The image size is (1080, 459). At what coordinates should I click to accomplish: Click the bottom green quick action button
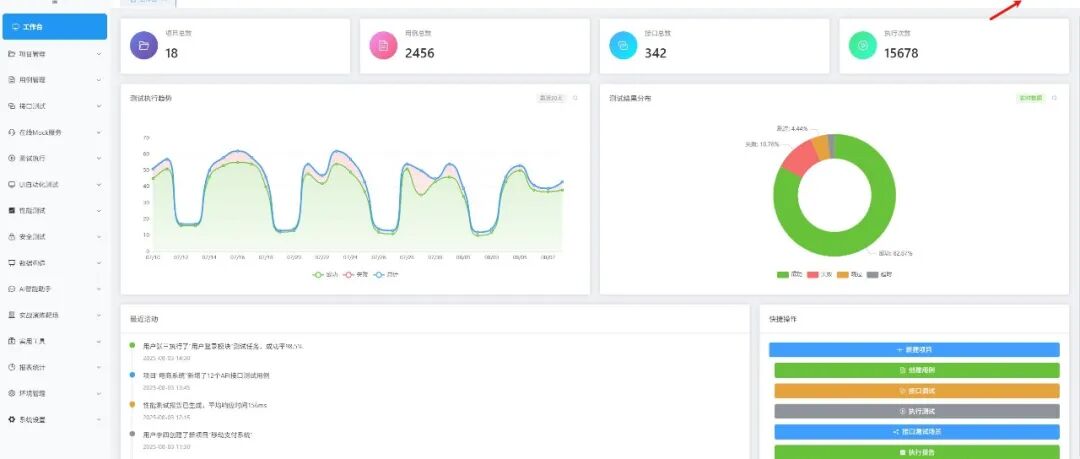(917, 452)
